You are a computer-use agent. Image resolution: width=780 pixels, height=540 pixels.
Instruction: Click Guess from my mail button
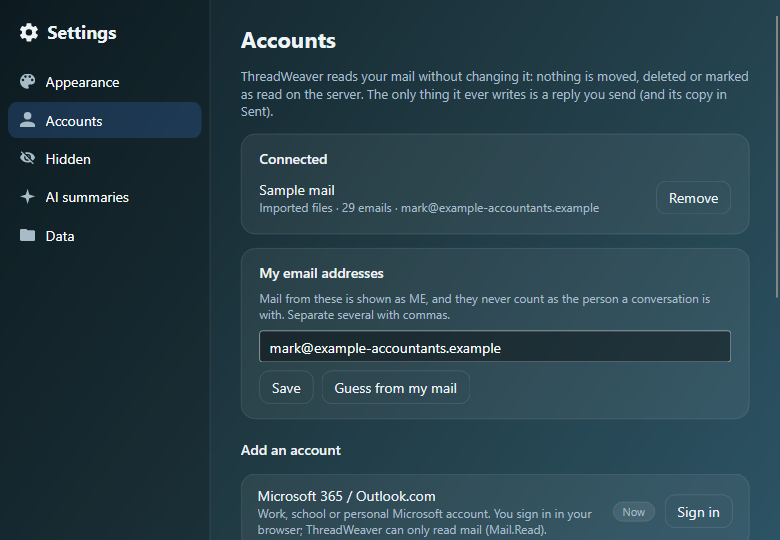pos(395,387)
